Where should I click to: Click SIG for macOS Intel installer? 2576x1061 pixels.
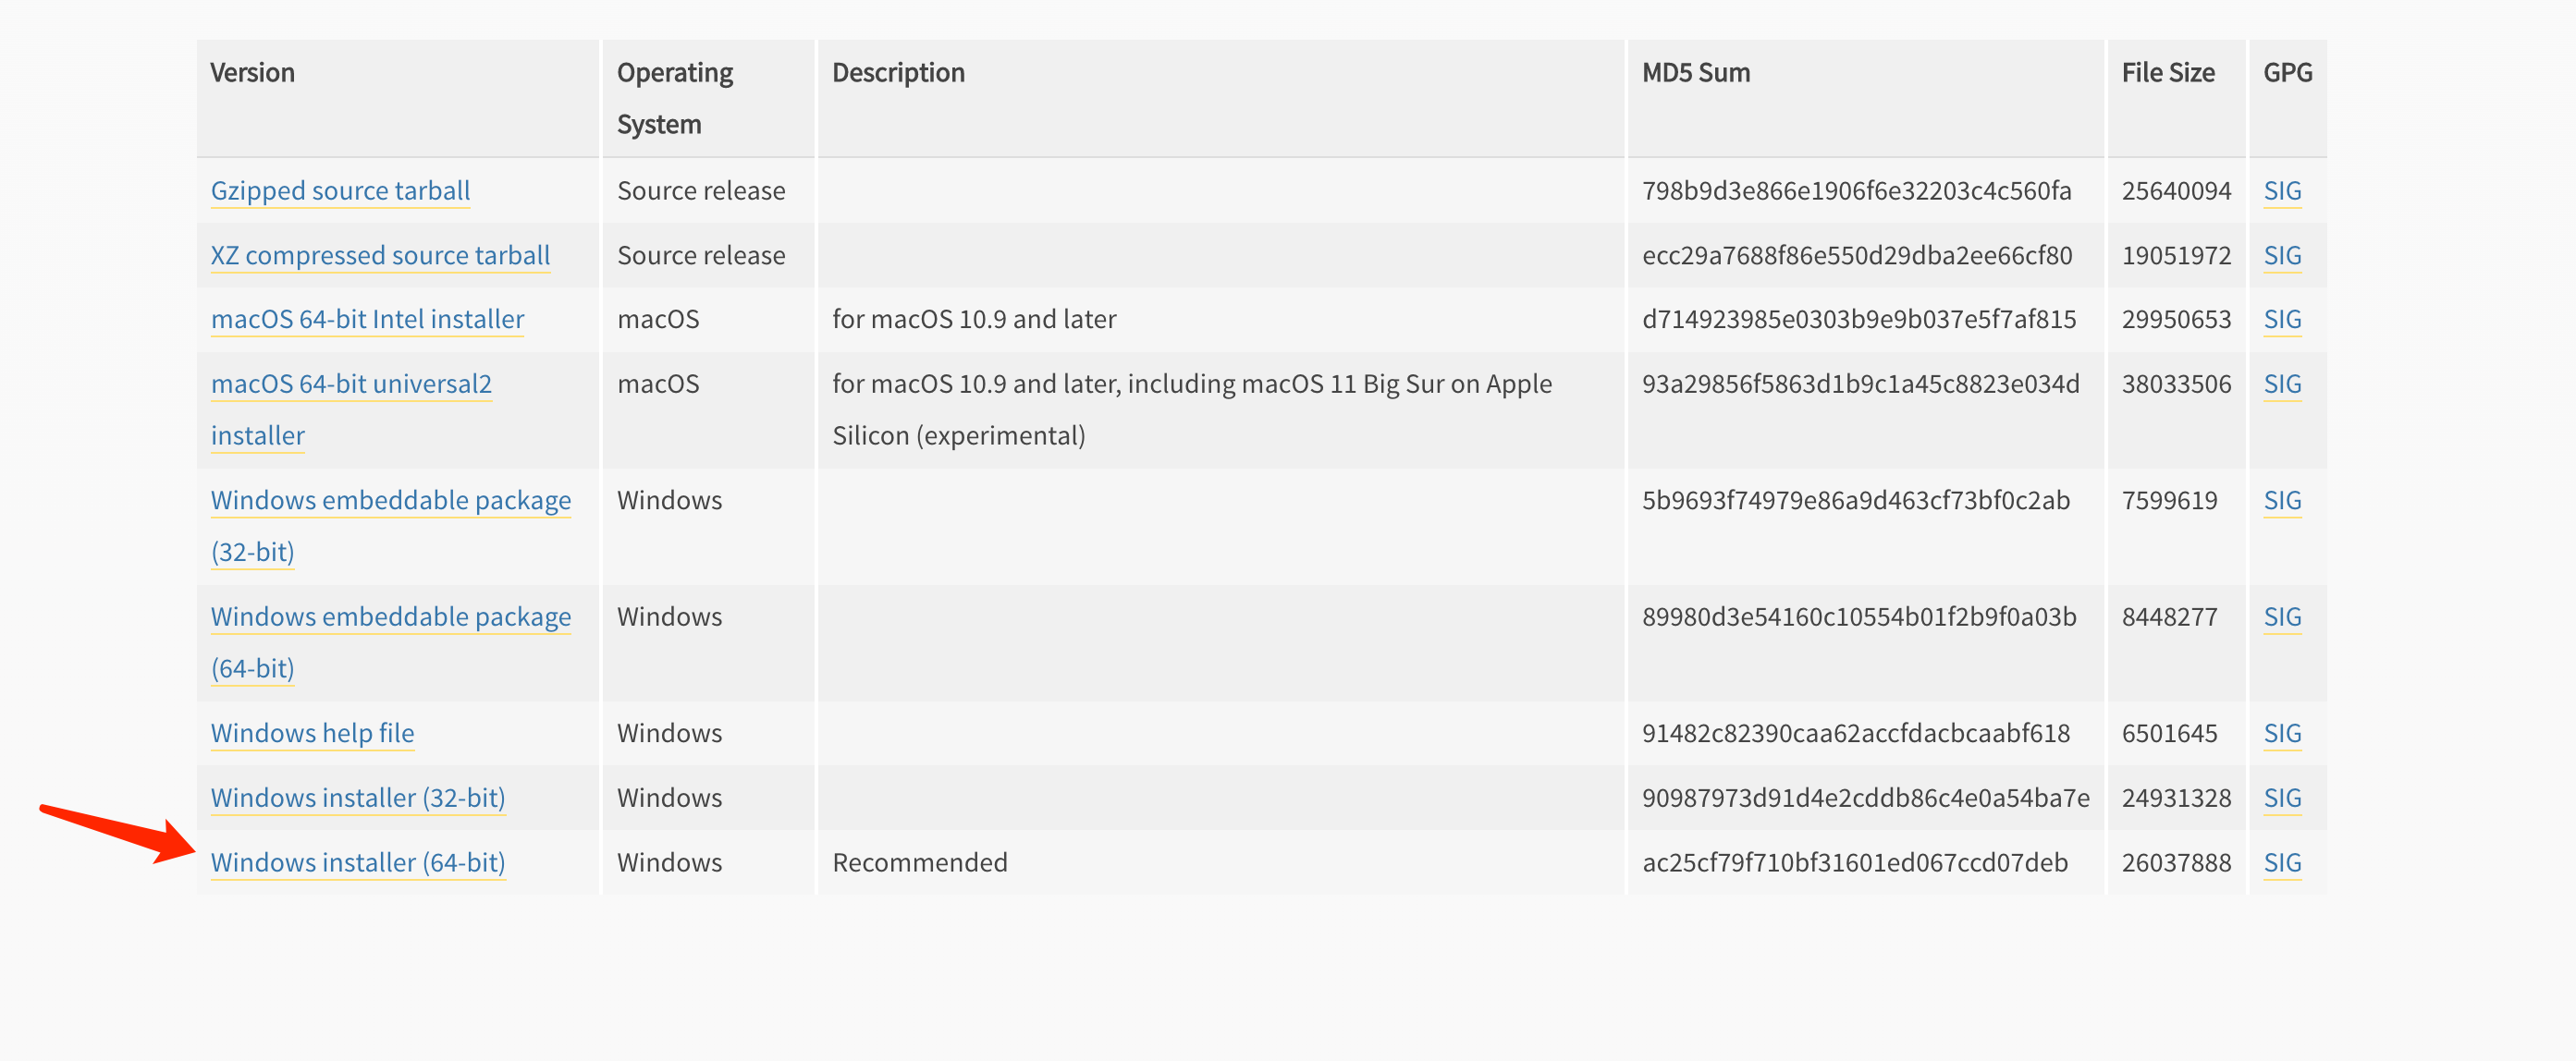point(2281,319)
